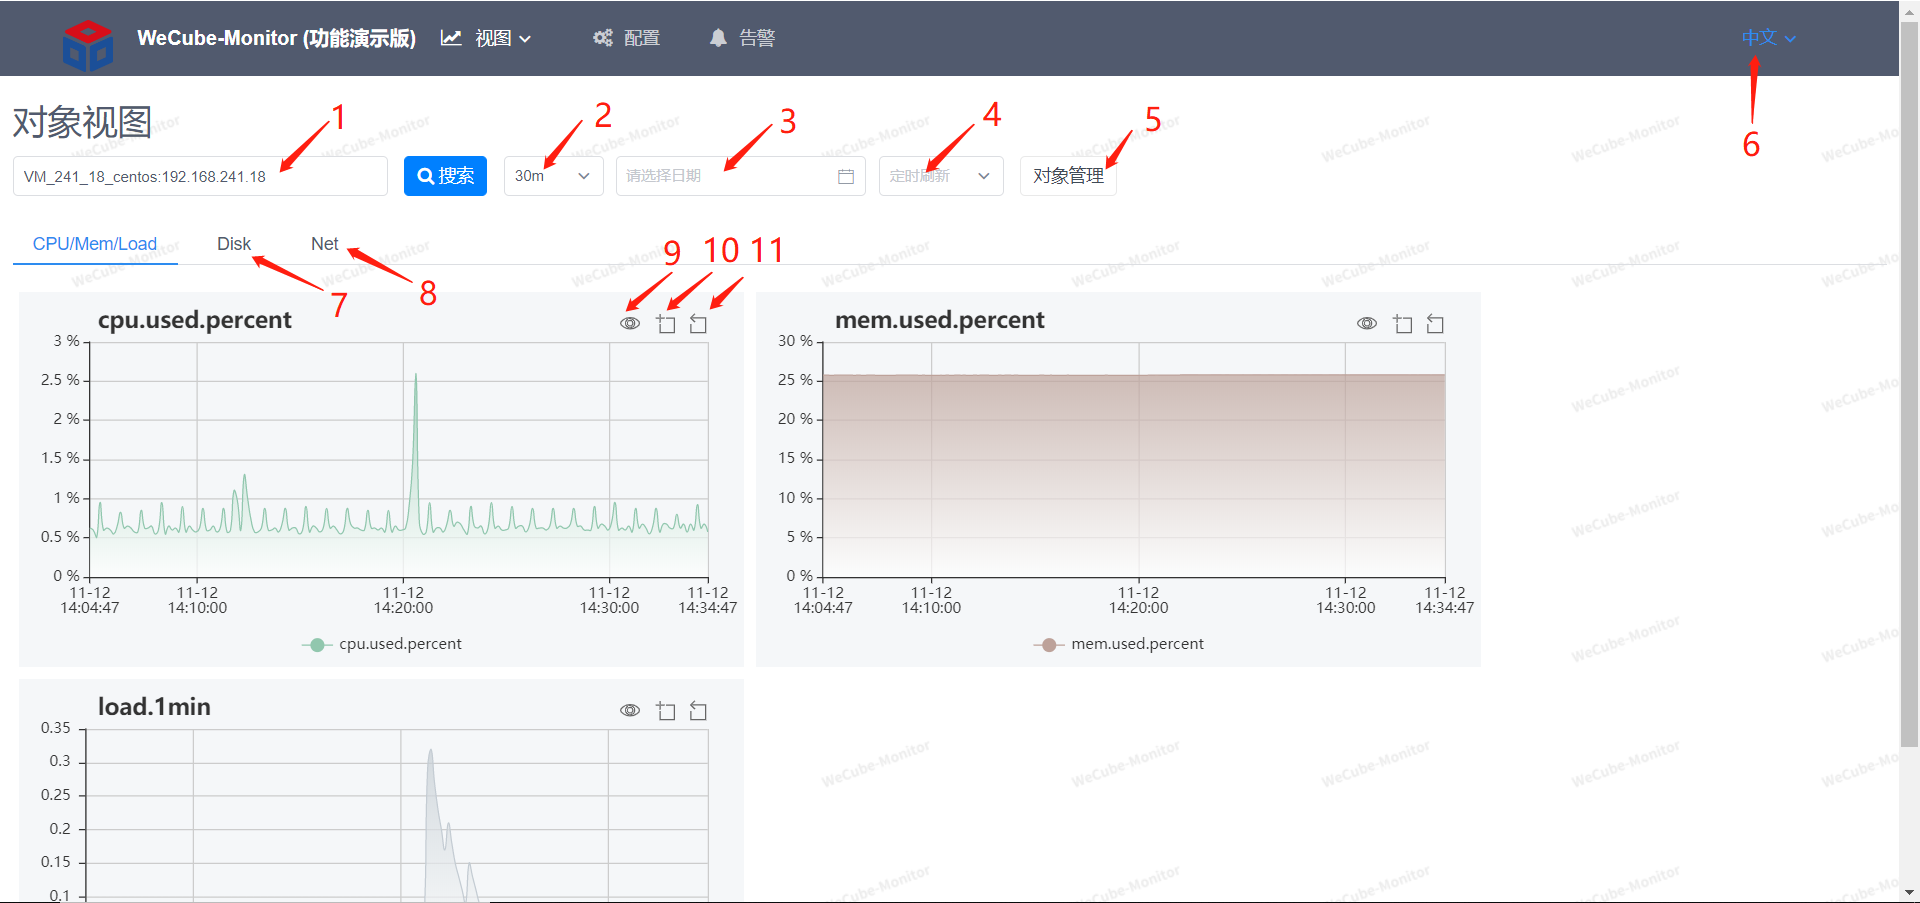The width and height of the screenshot is (1920, 903).
Task: Click zoom-reset icon on mem.used.percent chart
Action: [1435, 324]
